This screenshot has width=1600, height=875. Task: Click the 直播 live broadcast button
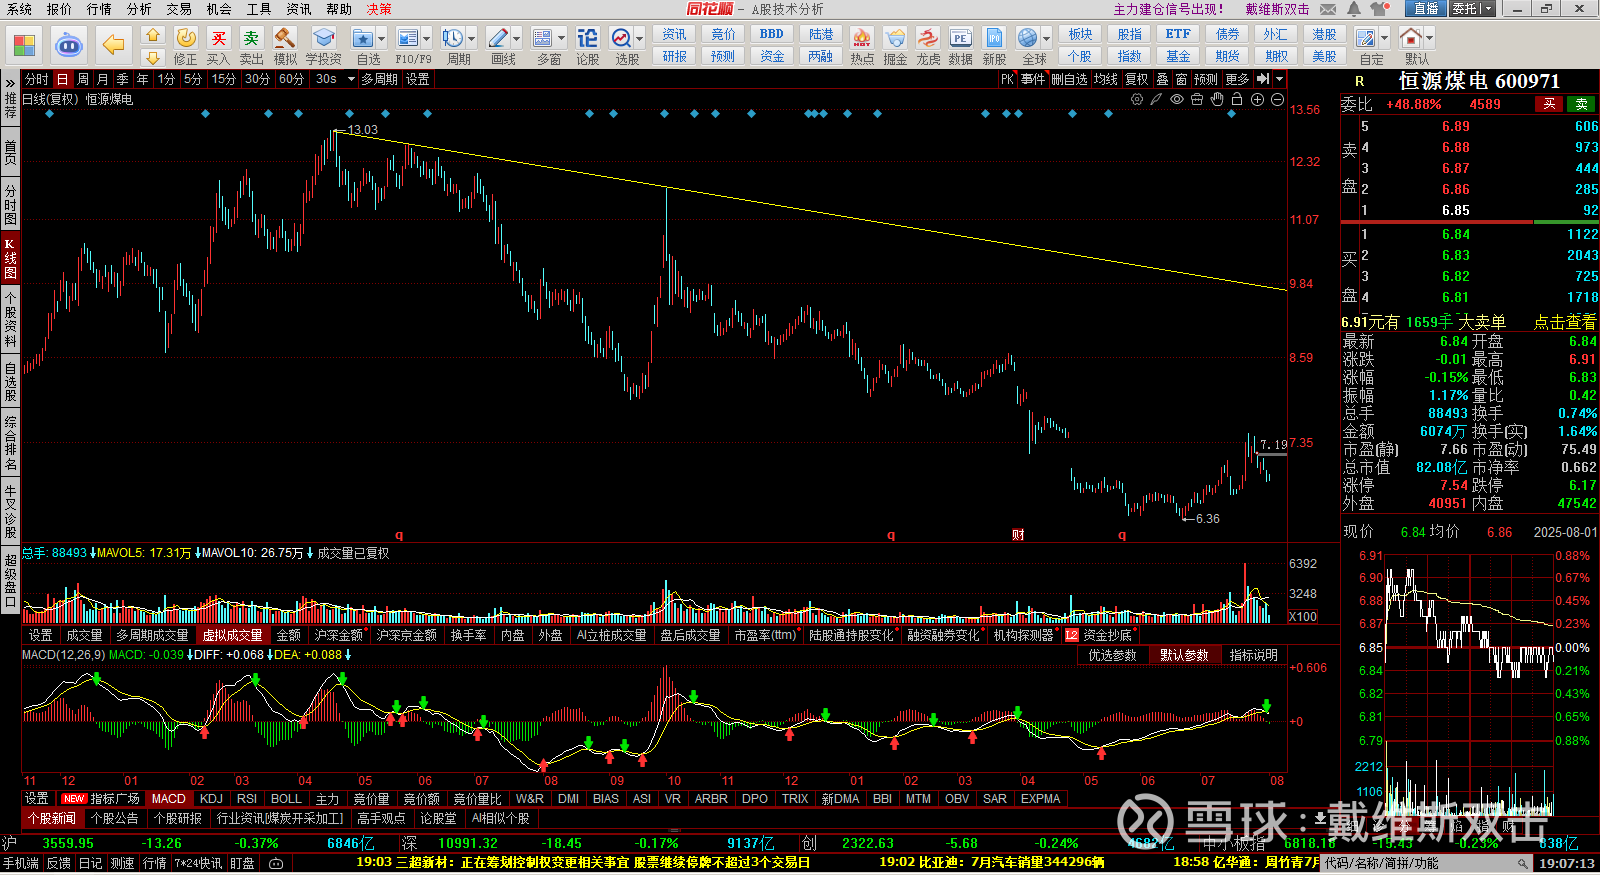[x=1425, y=9]
